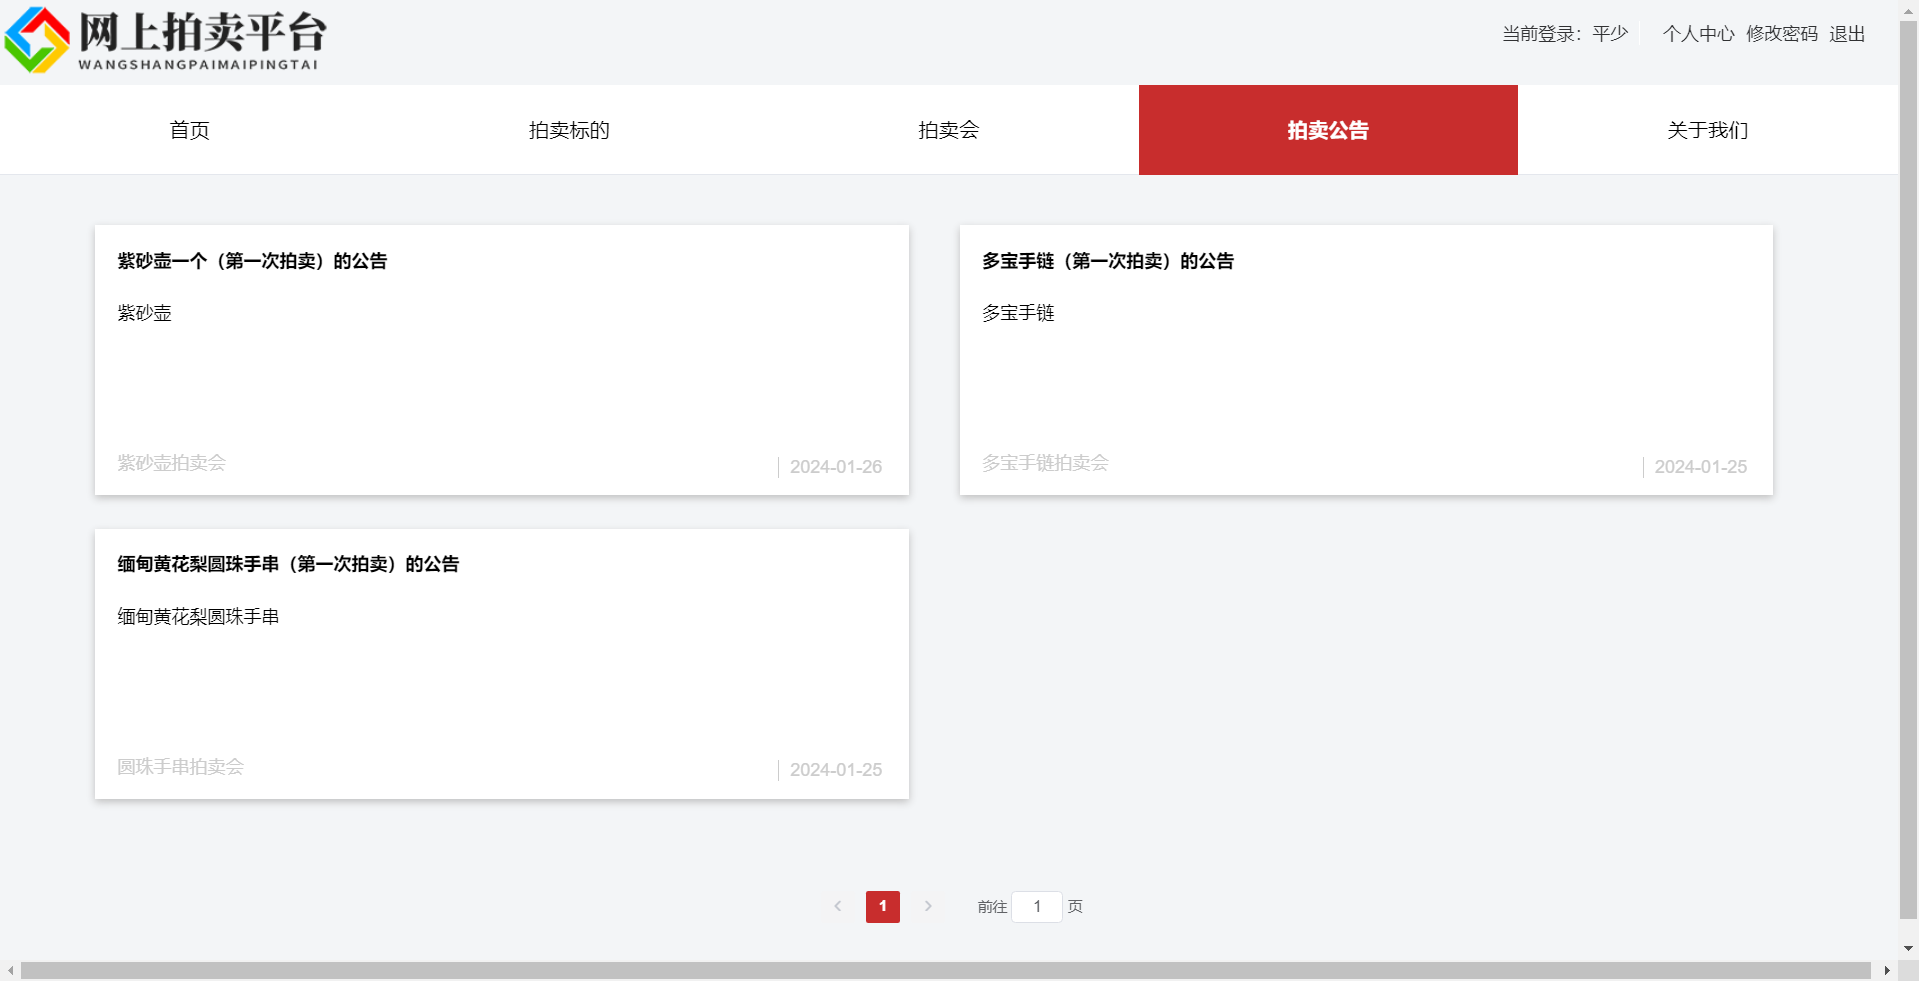Switch to the 拍卖会 tab
This screenshot has height=981, width=1919.
tap(949, 130)
